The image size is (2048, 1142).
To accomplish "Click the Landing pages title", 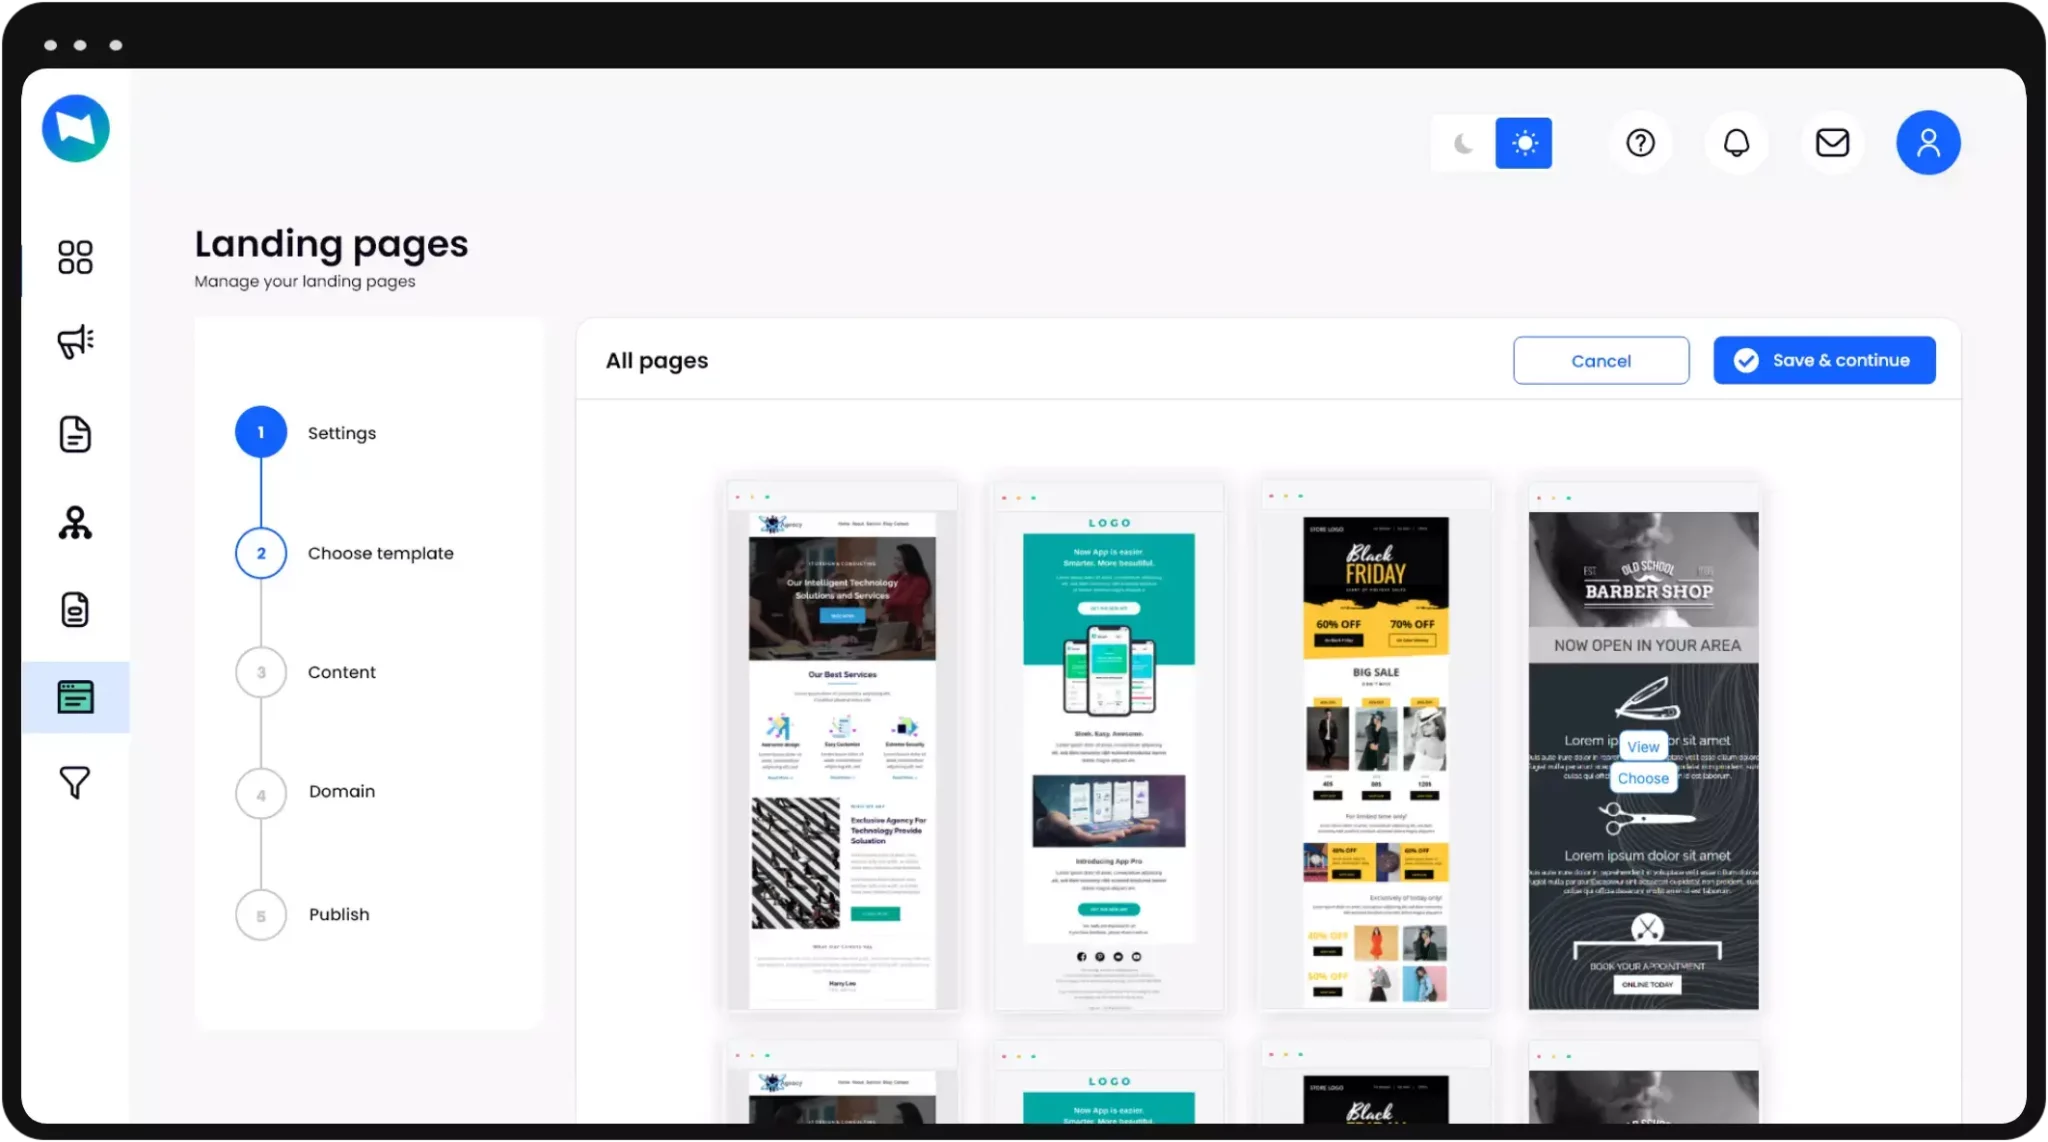I will click(331, 244).
